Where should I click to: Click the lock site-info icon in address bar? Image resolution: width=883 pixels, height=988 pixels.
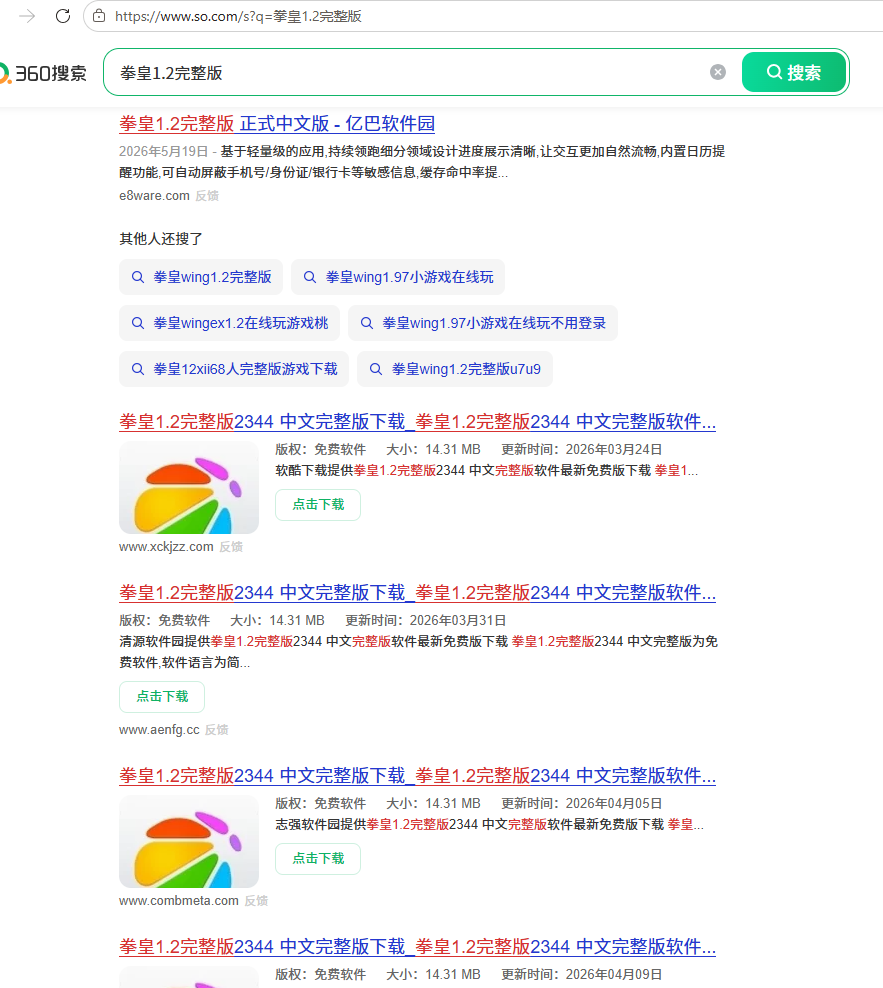(99, 16)
